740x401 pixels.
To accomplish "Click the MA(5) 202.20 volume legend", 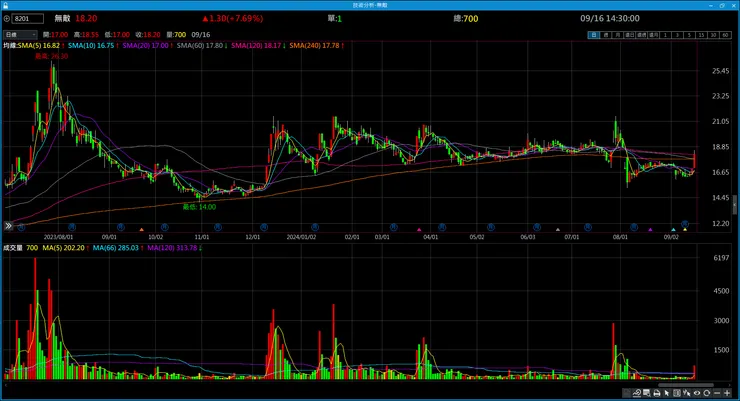I will click(64, 248).
